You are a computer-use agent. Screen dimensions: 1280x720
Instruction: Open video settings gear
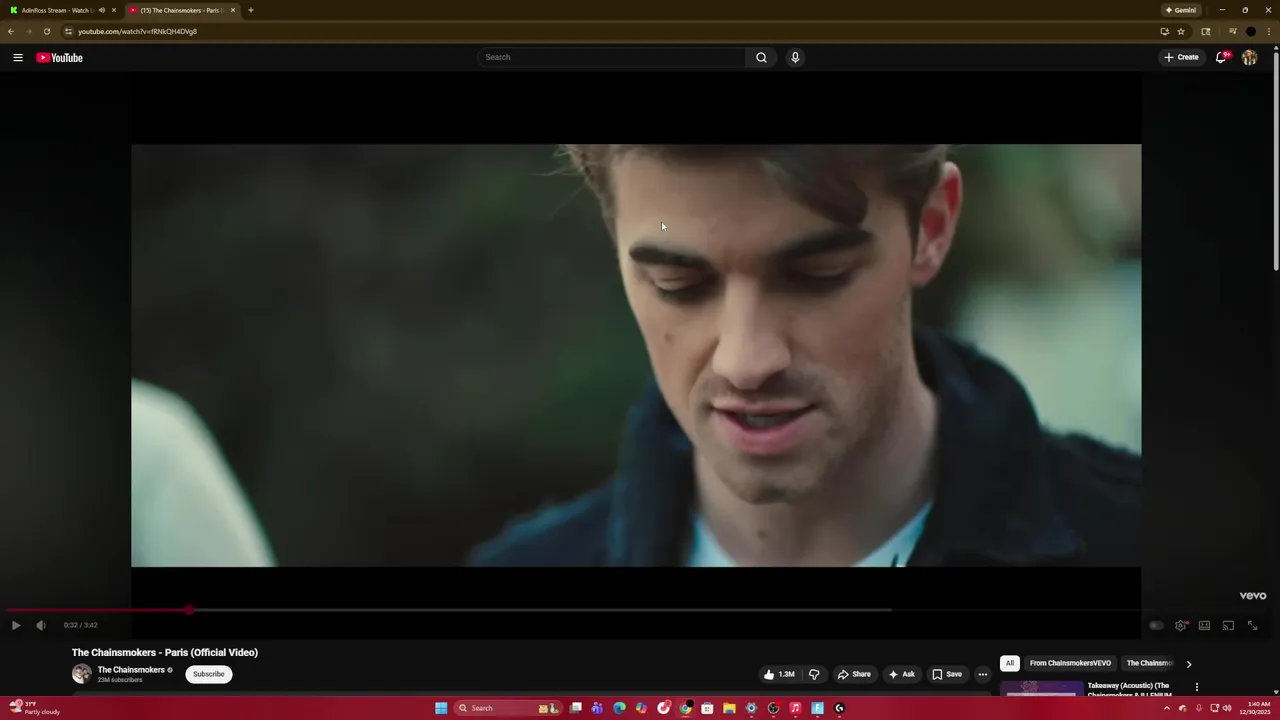[x=1181, y=625]
